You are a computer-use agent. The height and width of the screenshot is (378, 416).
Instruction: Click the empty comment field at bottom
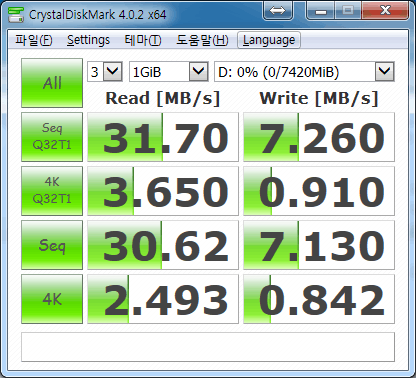click(208, 347)
